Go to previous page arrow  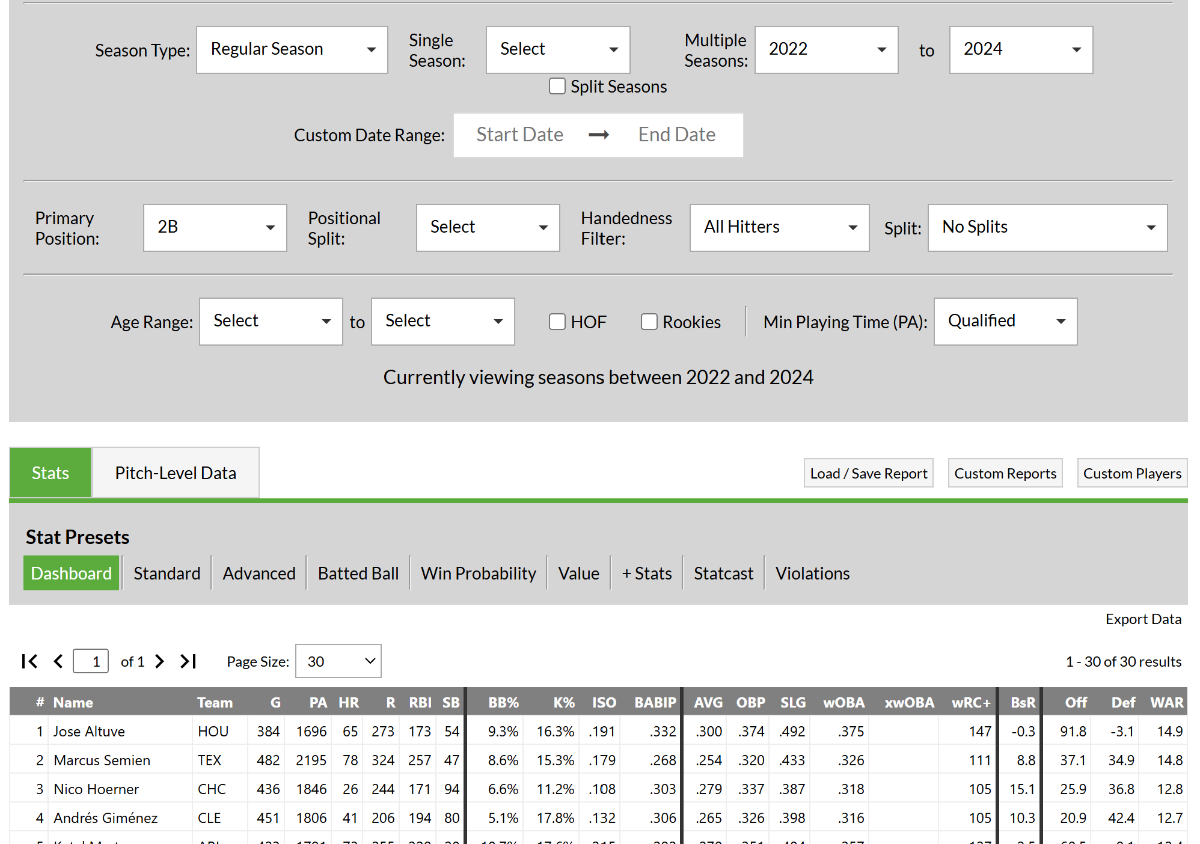coord(58,661)
